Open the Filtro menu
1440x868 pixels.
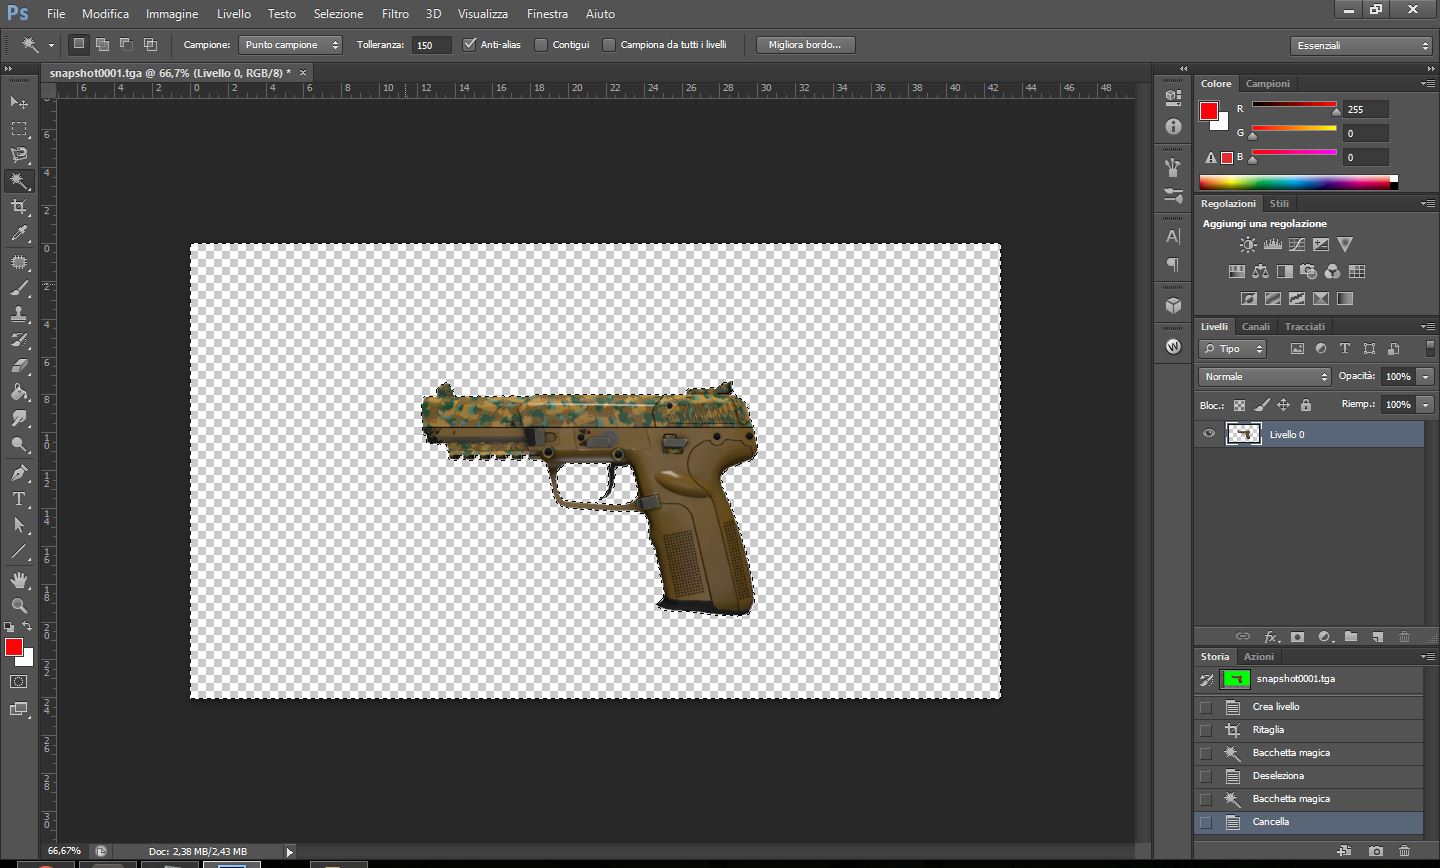[395, 14]
